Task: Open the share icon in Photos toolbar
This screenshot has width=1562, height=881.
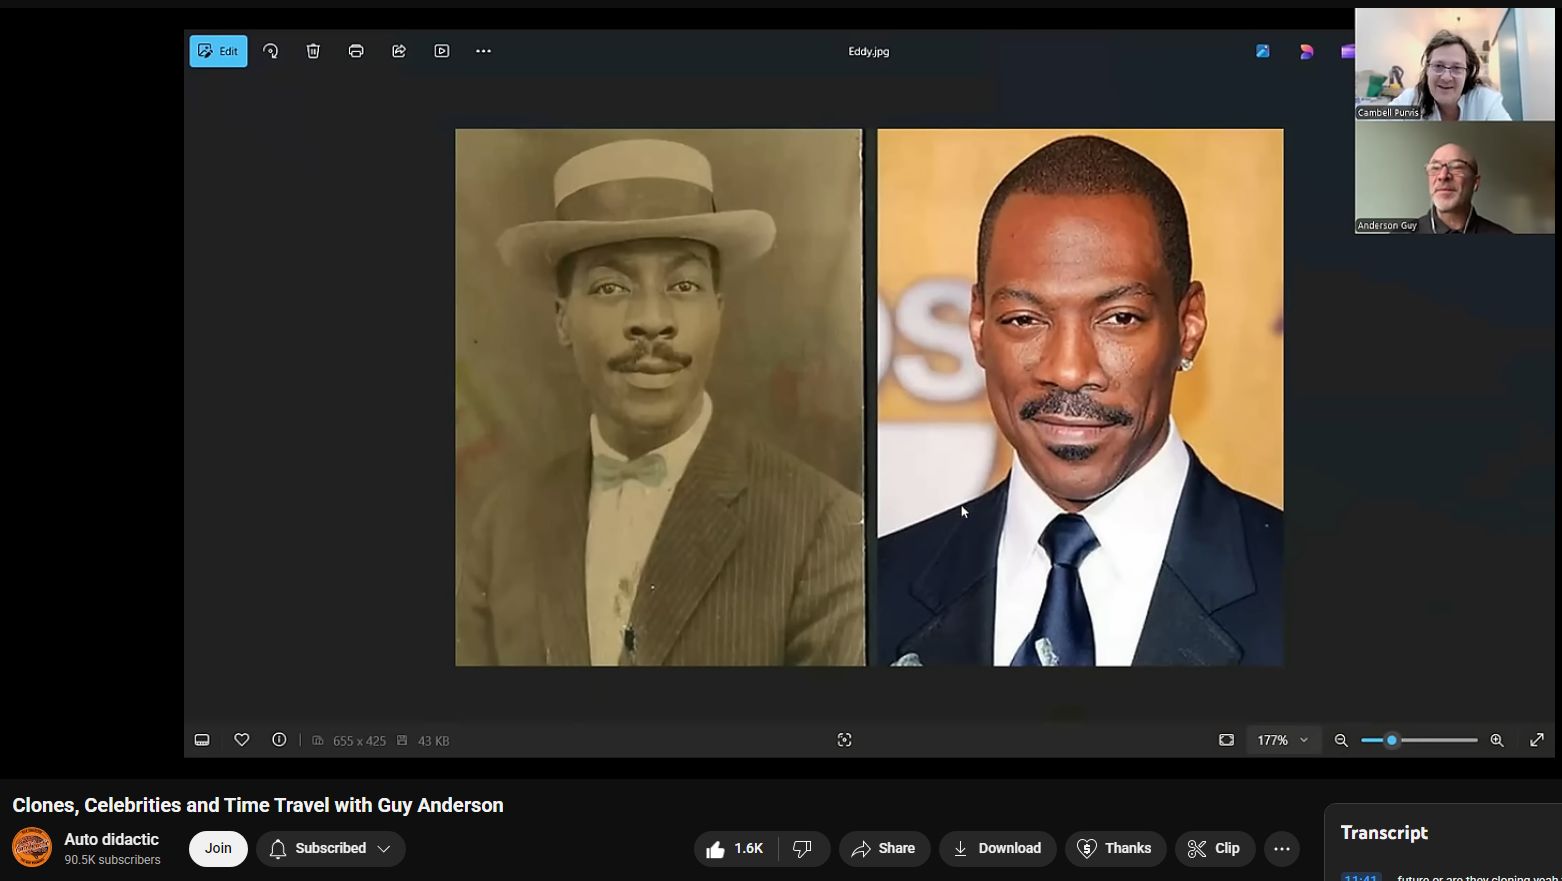Action: pyautogui.click(x=399, y=51)
